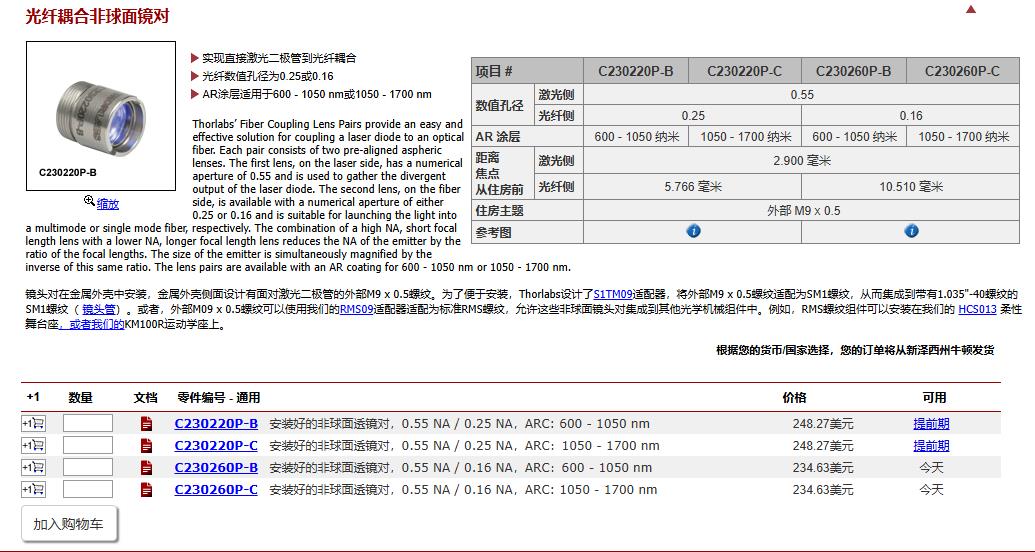Image resolution: width=1035 pixels, height=552 pixels.
Task: Open C230220P-B part number link
Action: click(x=216, y=423)
